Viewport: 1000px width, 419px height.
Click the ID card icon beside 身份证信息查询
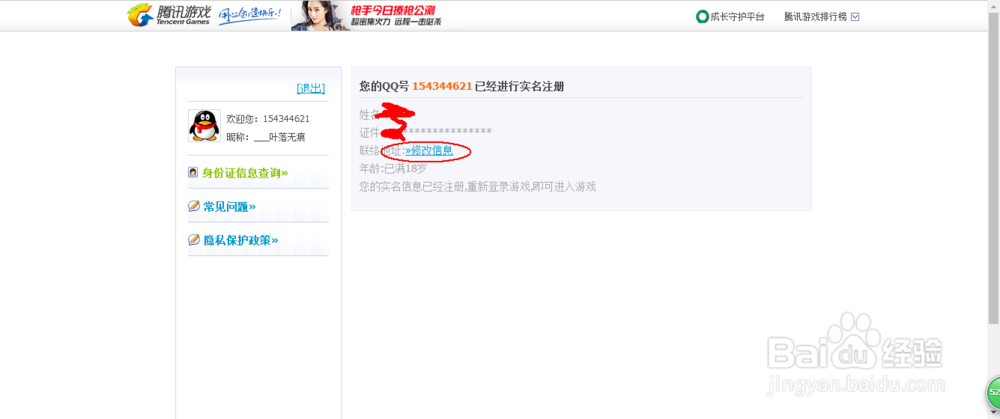point(193,172)
